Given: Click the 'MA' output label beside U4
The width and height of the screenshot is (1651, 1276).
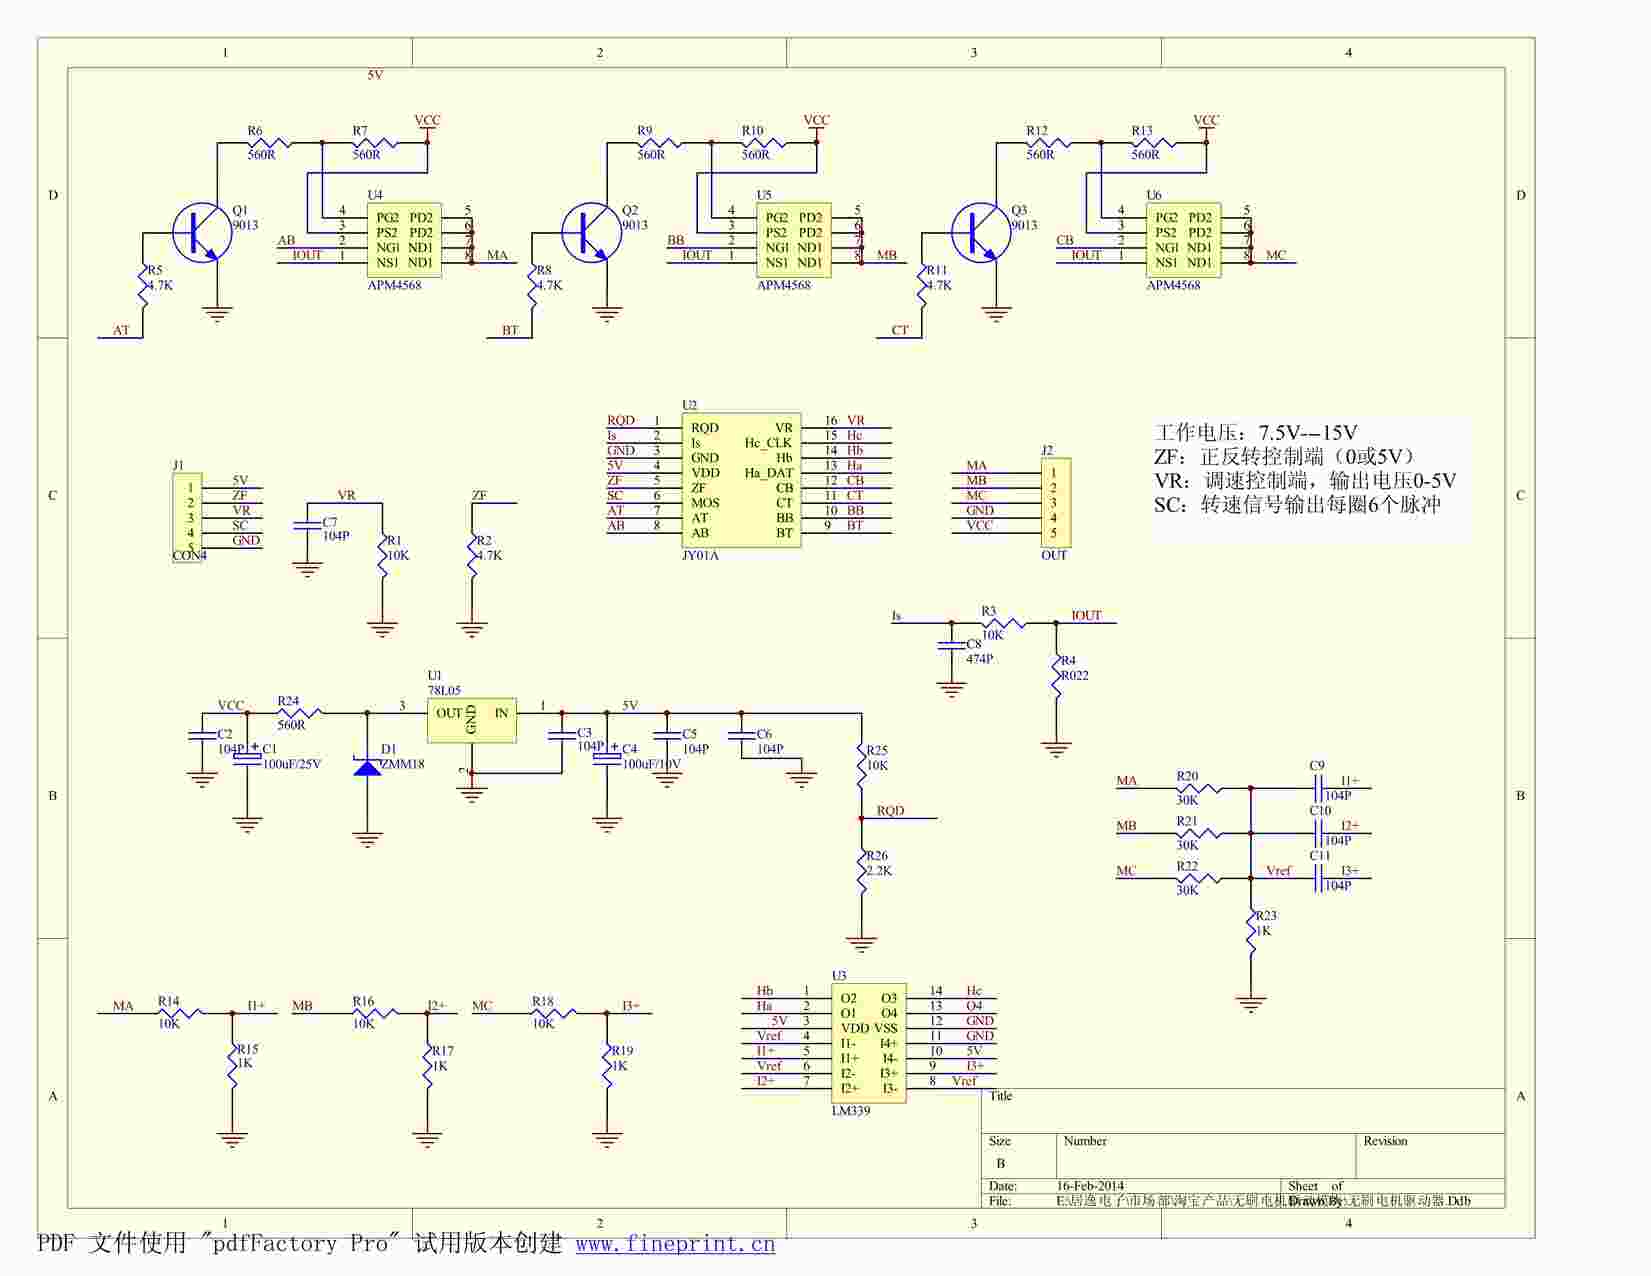Looking at the screenshot, I should point(497,256).
